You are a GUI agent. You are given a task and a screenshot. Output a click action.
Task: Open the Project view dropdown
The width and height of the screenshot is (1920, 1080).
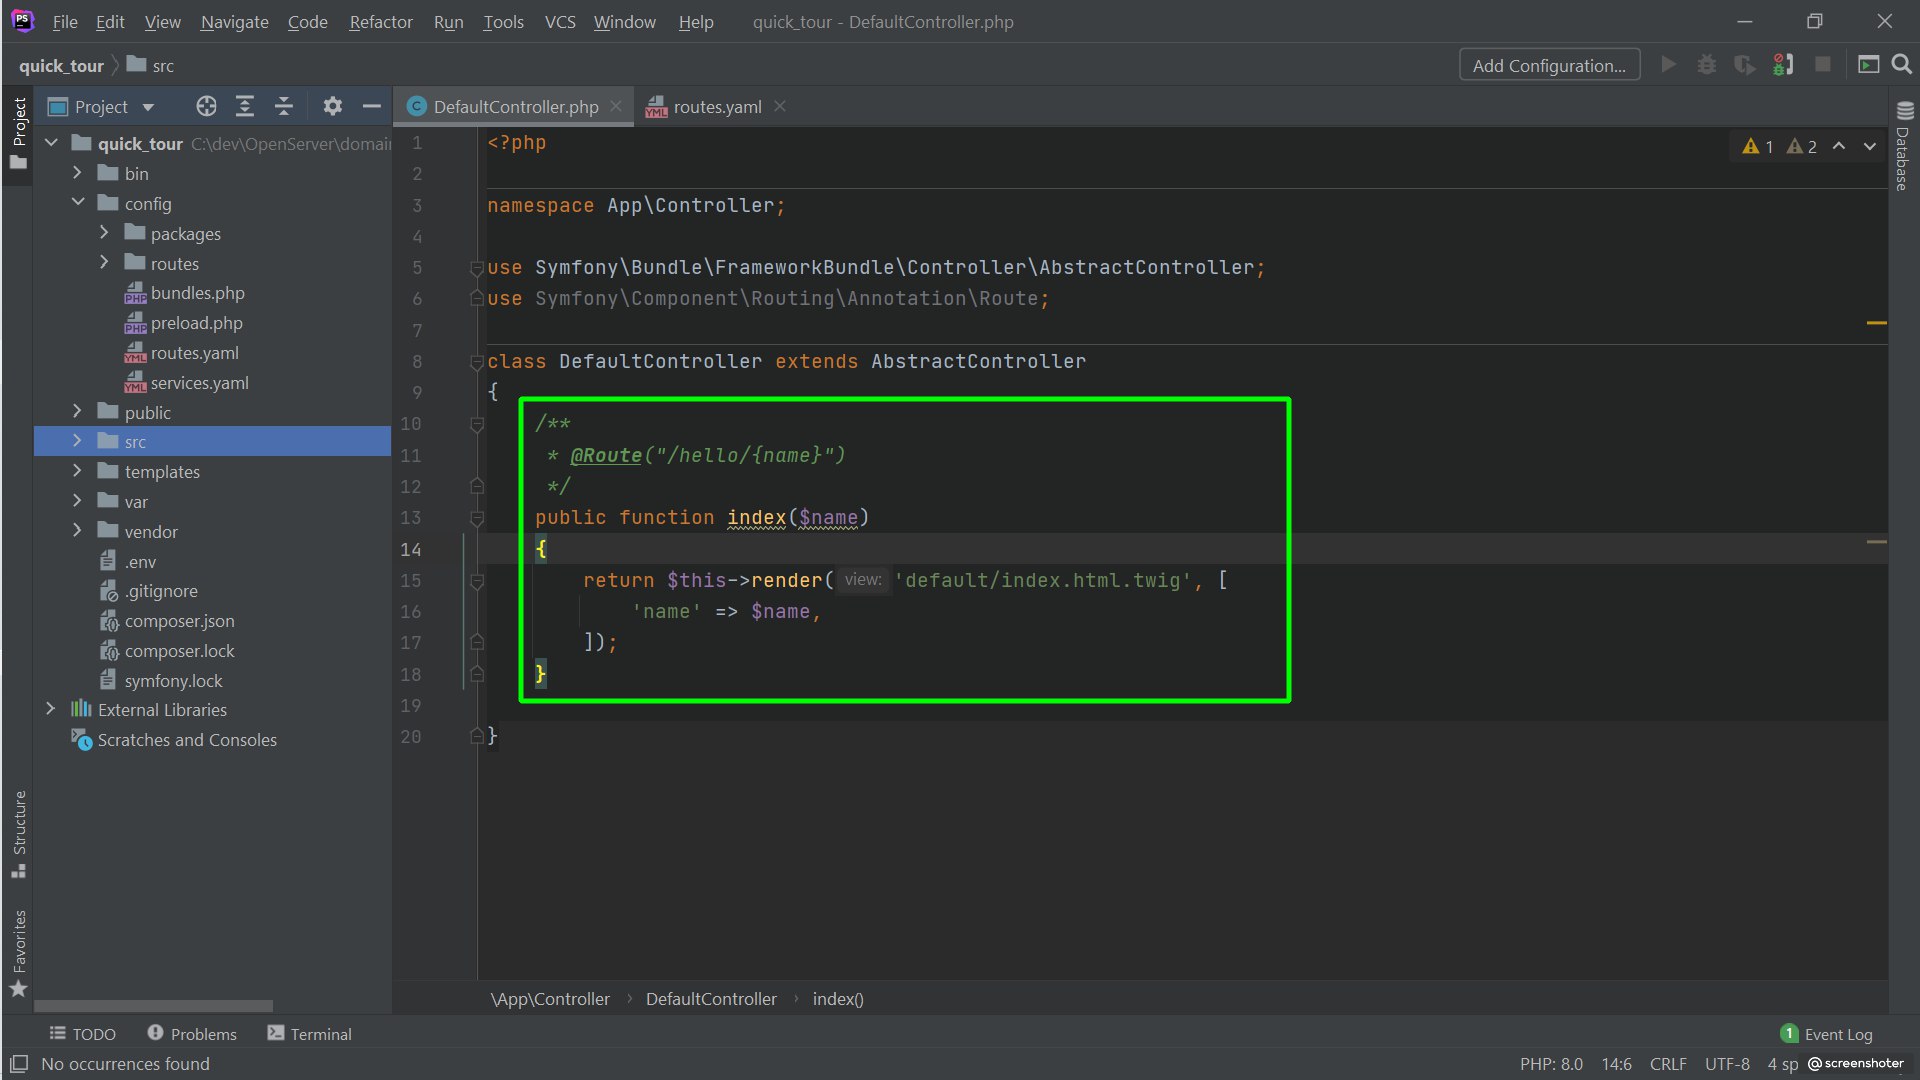(x=148, y=107)
